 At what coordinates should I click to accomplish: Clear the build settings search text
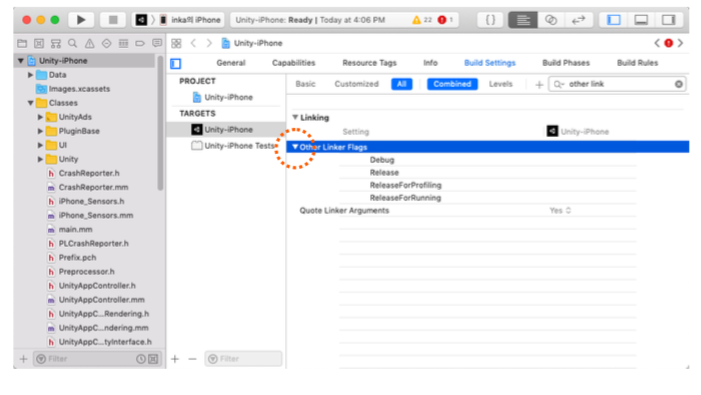pos(679,84)
